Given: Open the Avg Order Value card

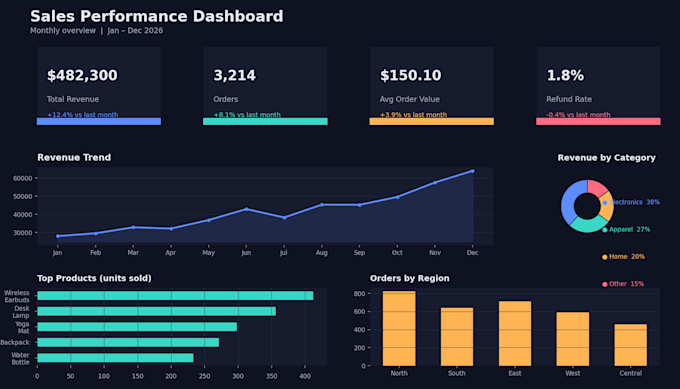Looking at the screenshot, I should 432,86.
